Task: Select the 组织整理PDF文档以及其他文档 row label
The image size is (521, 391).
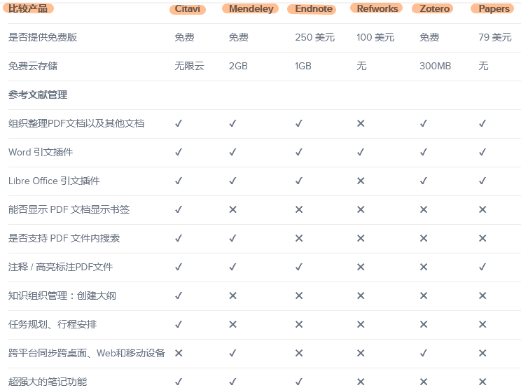Action: (76, 124)
